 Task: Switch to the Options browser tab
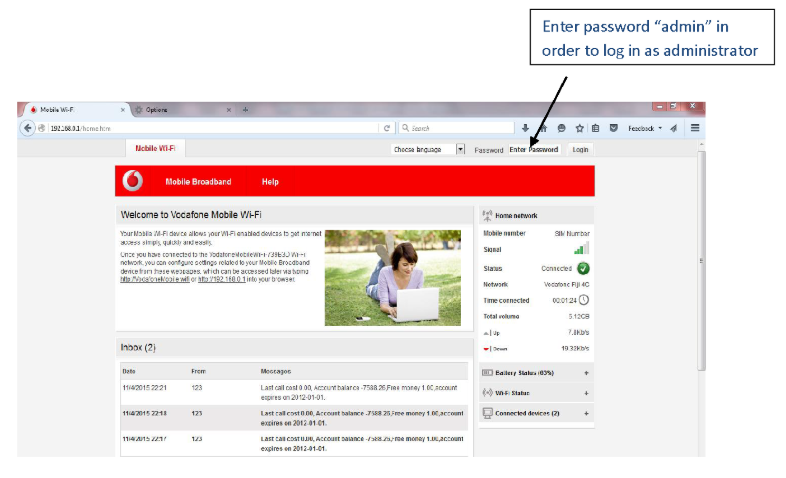pos(183,110)
